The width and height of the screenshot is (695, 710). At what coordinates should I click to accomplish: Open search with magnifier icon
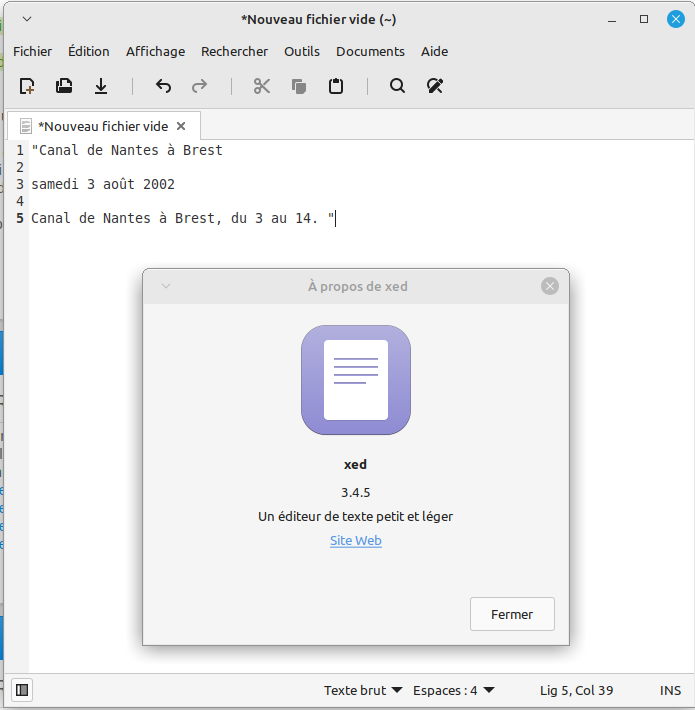398,86
